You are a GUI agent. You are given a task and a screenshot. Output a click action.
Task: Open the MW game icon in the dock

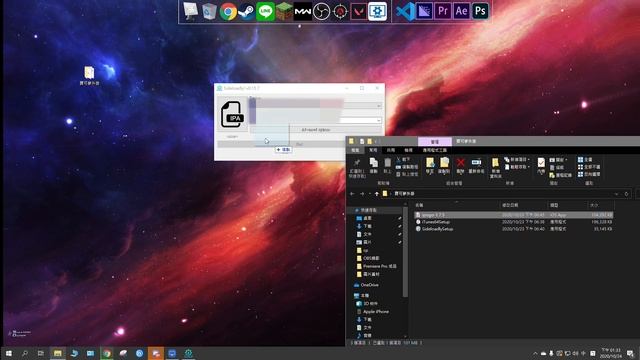point(303,11)
